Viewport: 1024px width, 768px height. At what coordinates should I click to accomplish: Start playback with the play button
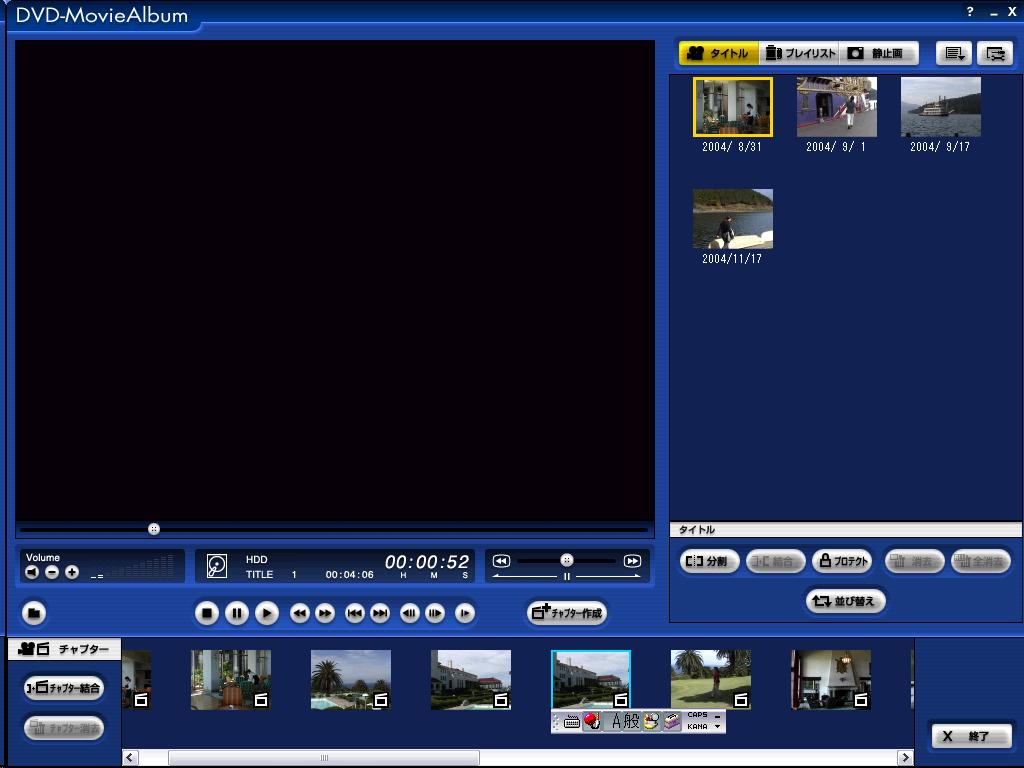(x=266, y=613)
